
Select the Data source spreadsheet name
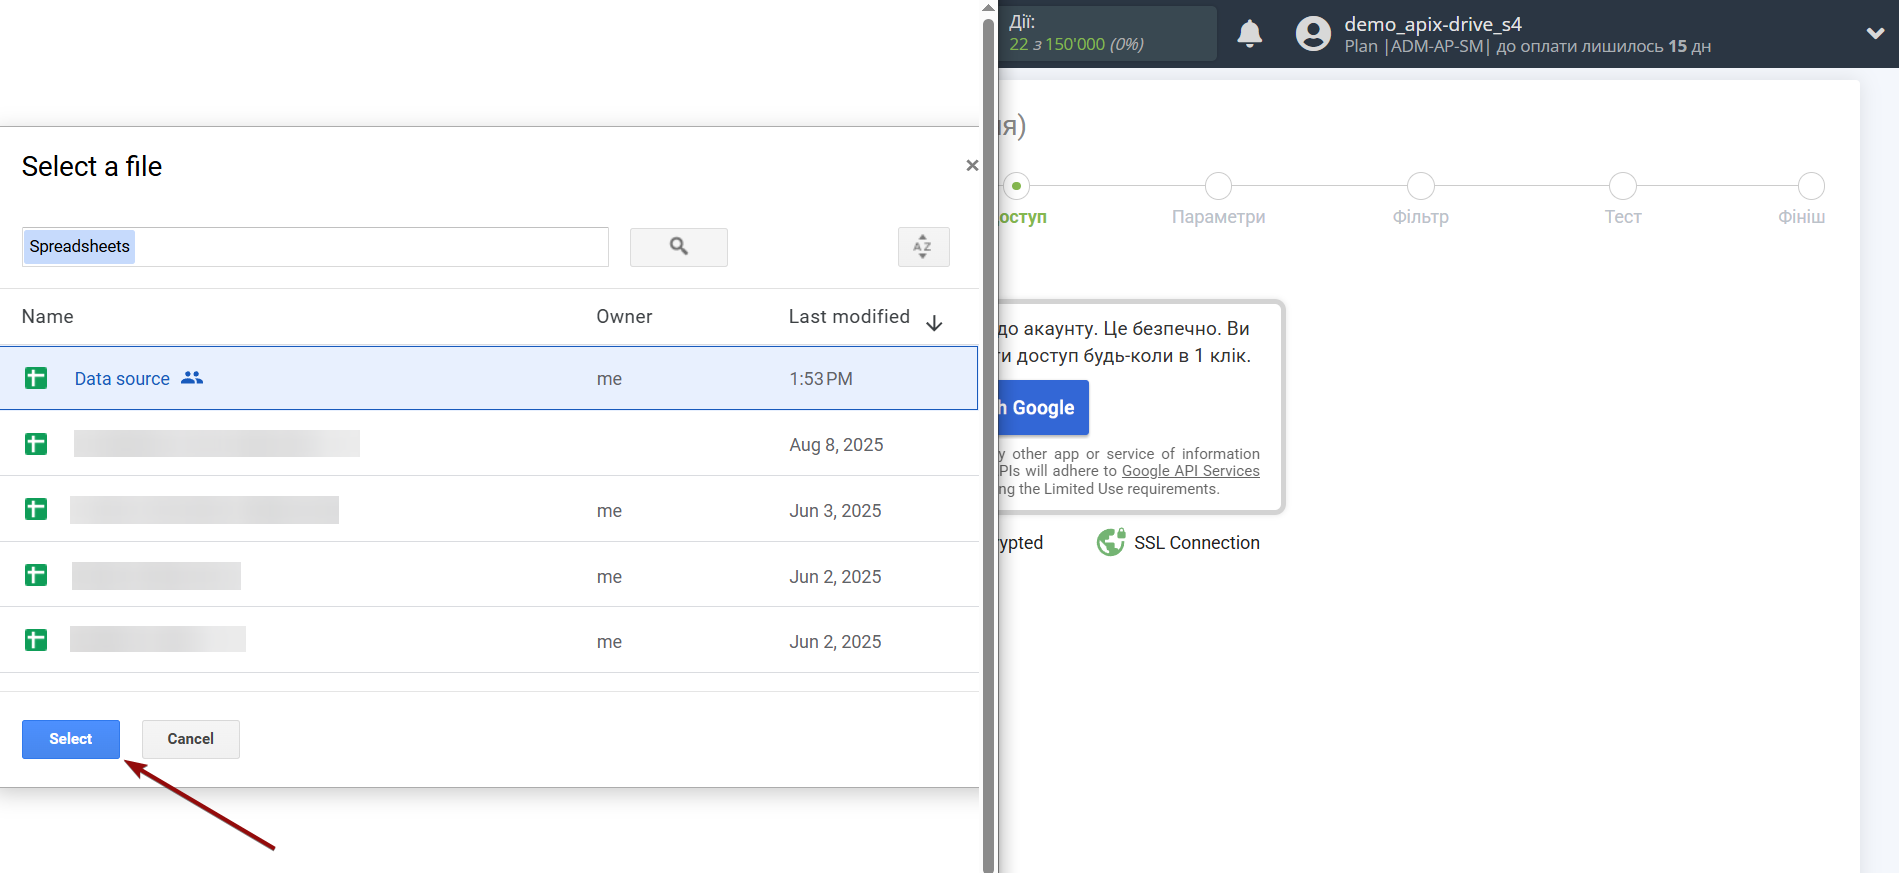(x=122, y=379)
